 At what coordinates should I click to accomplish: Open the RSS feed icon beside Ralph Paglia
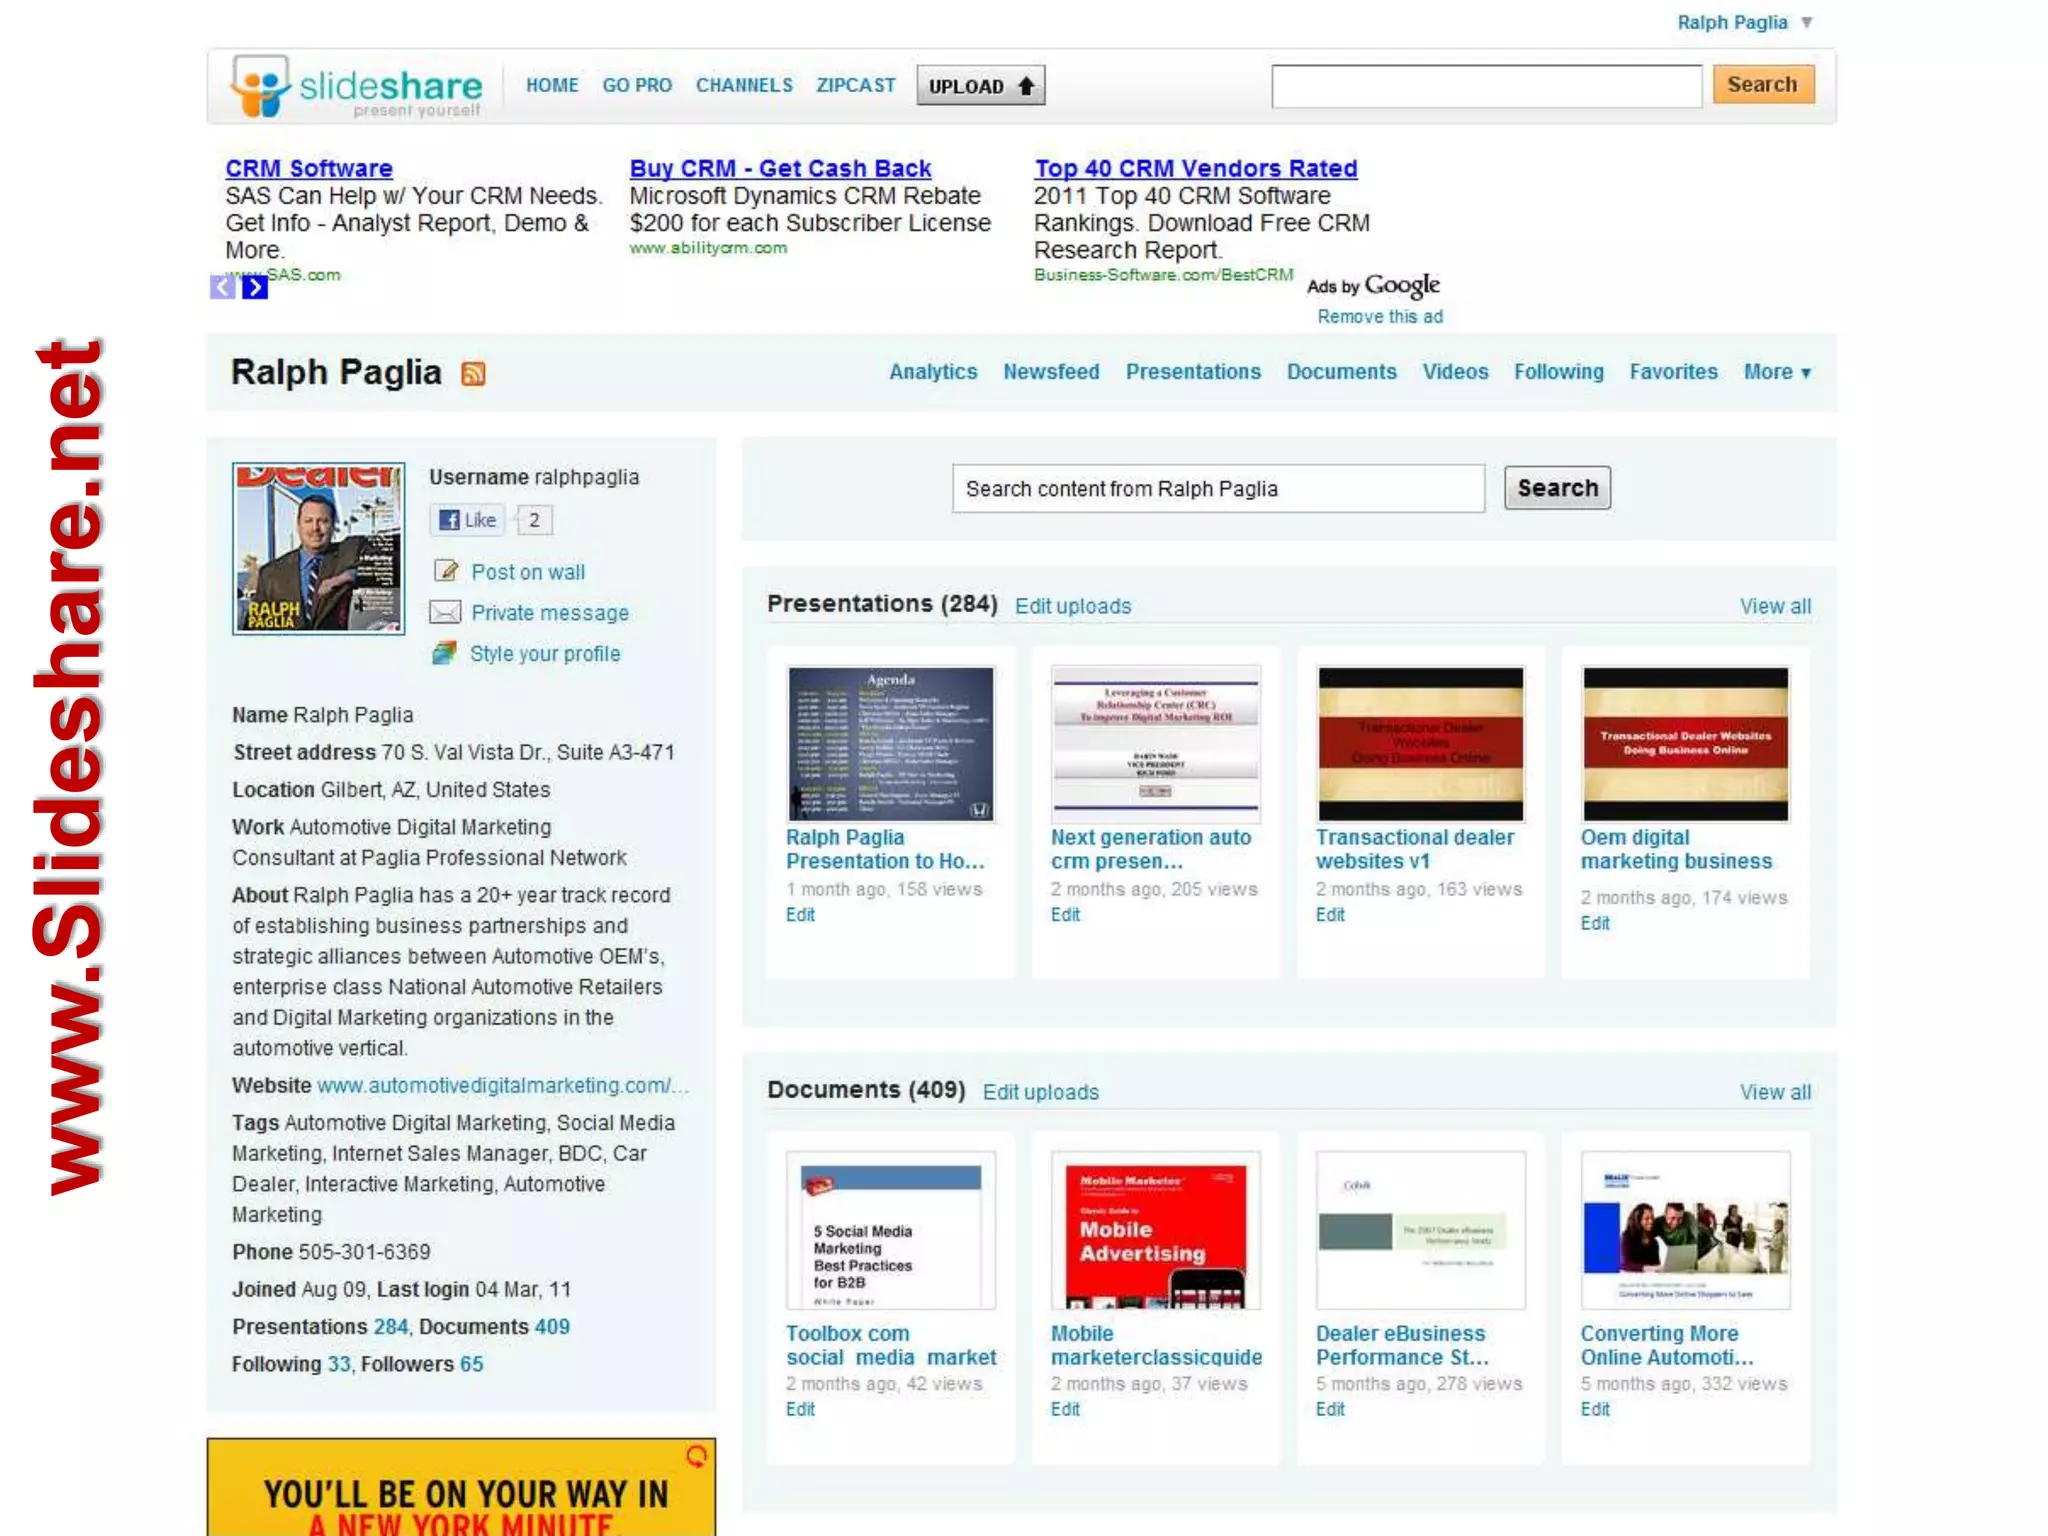473,374
